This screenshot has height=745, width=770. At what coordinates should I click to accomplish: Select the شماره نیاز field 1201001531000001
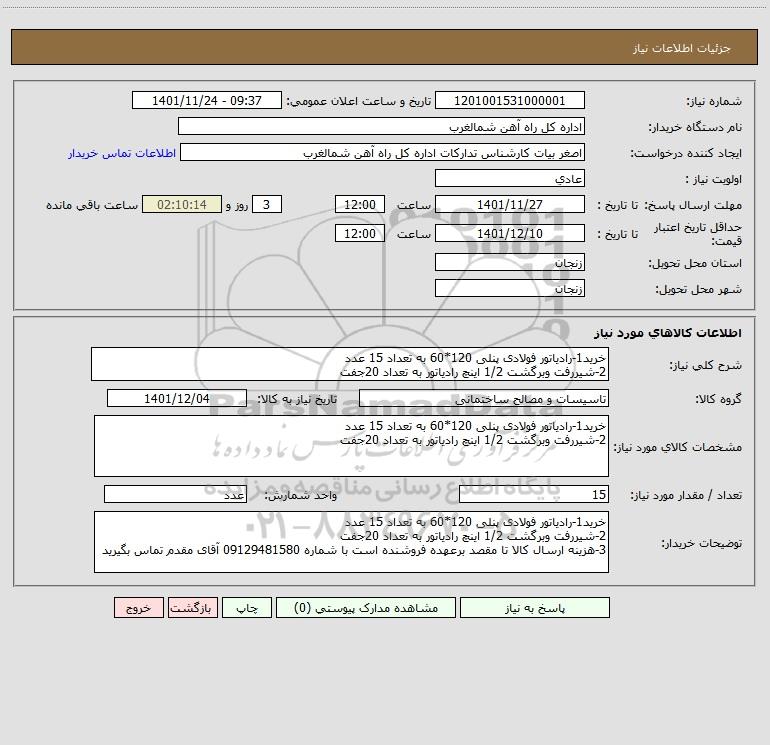[510, 101]
